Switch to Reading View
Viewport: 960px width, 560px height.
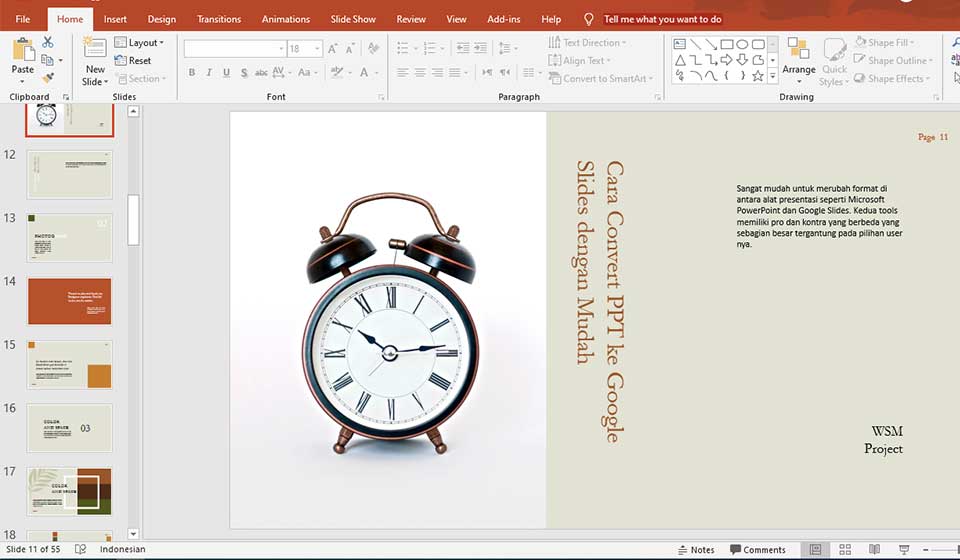(874, 550)
